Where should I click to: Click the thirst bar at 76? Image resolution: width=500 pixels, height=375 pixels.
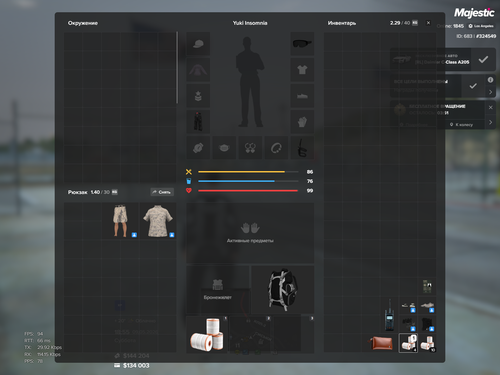tap(248, 181)
